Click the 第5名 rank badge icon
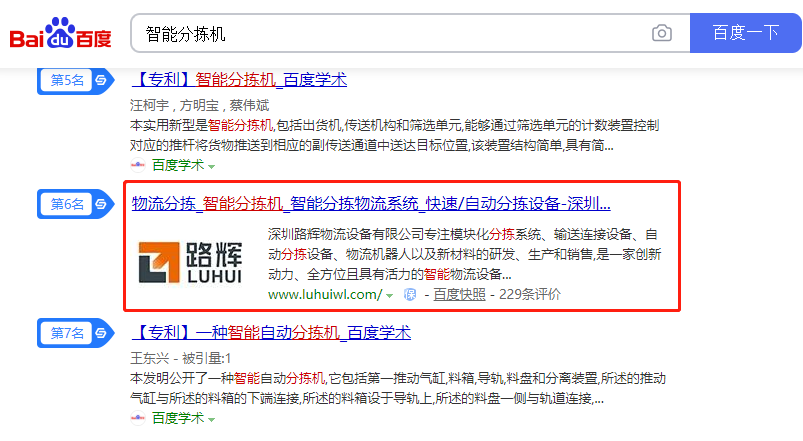Screen dimensions: 803x441 100,79
